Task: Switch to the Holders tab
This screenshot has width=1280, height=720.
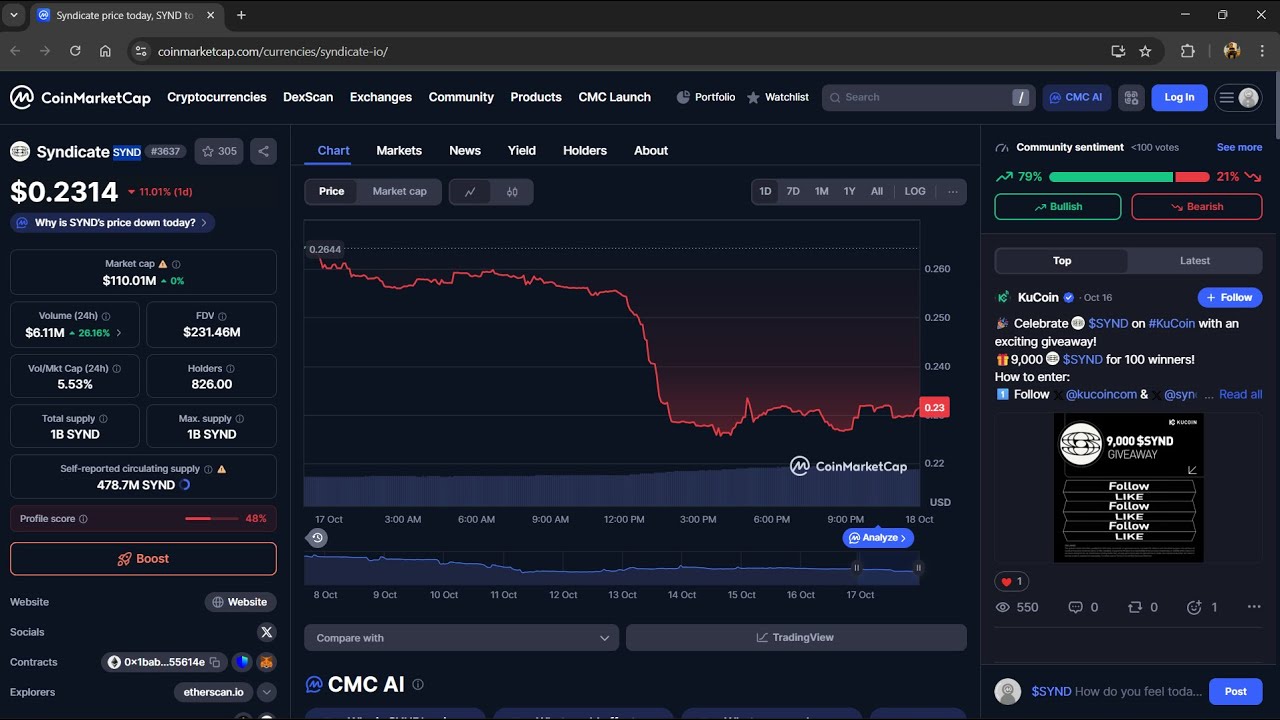Action: [585, 151]
